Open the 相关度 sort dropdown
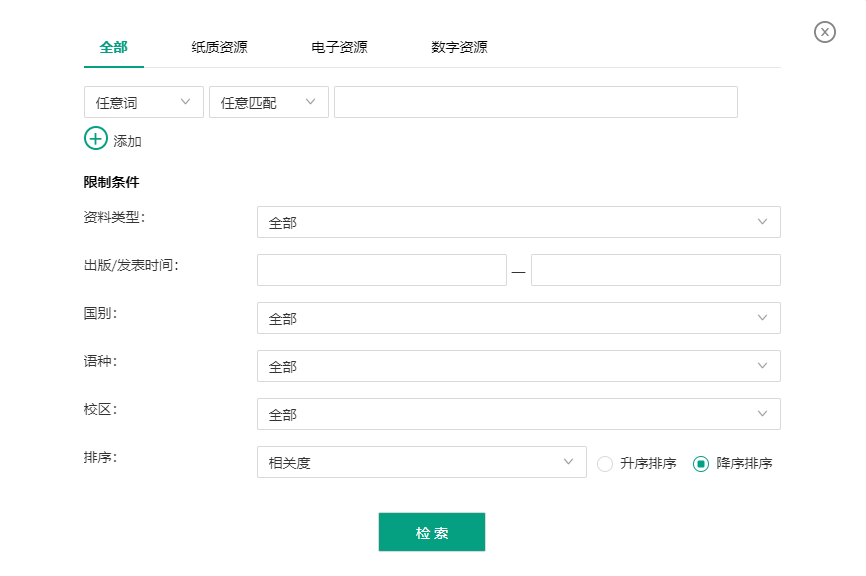 (421, 462)
